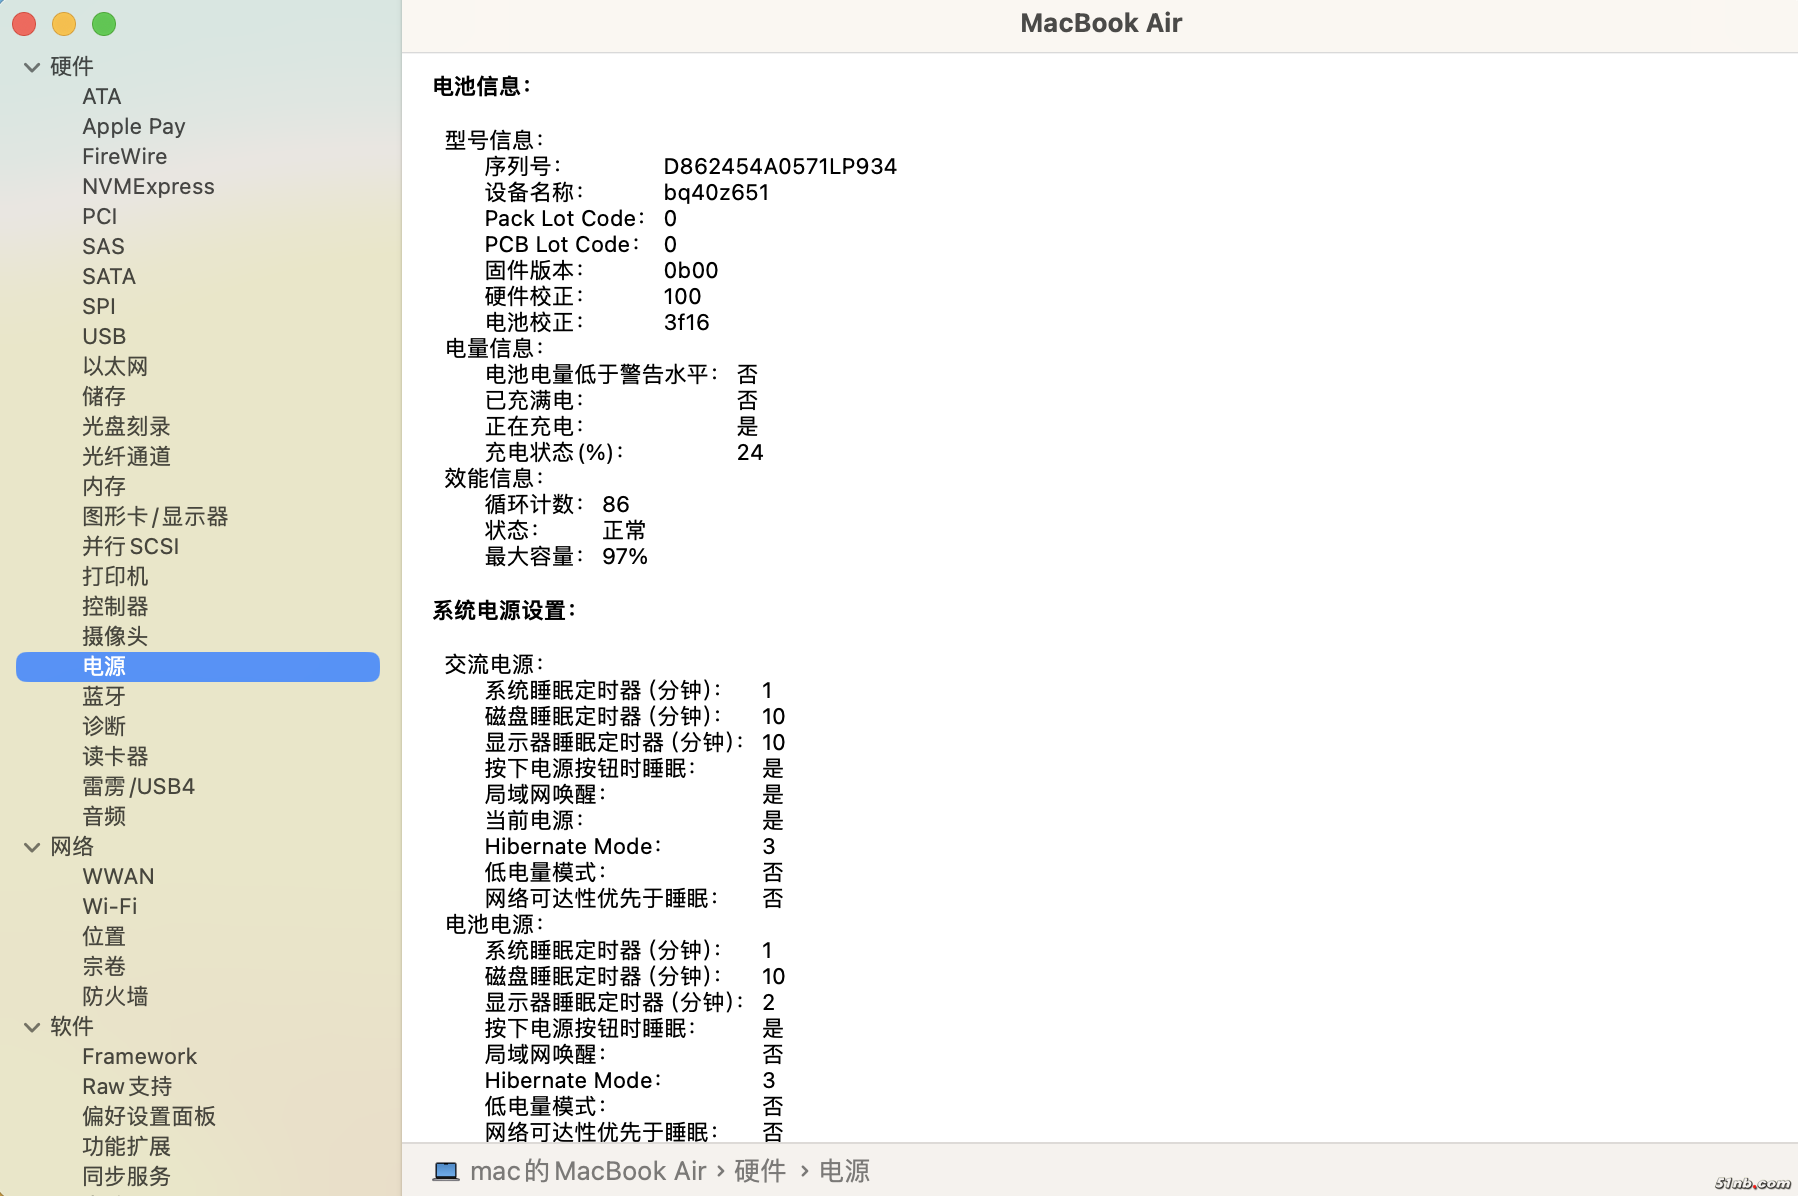Click the battery serial number value
The width and height of the screenshot is (1798, 1196).
click(780, 167)
